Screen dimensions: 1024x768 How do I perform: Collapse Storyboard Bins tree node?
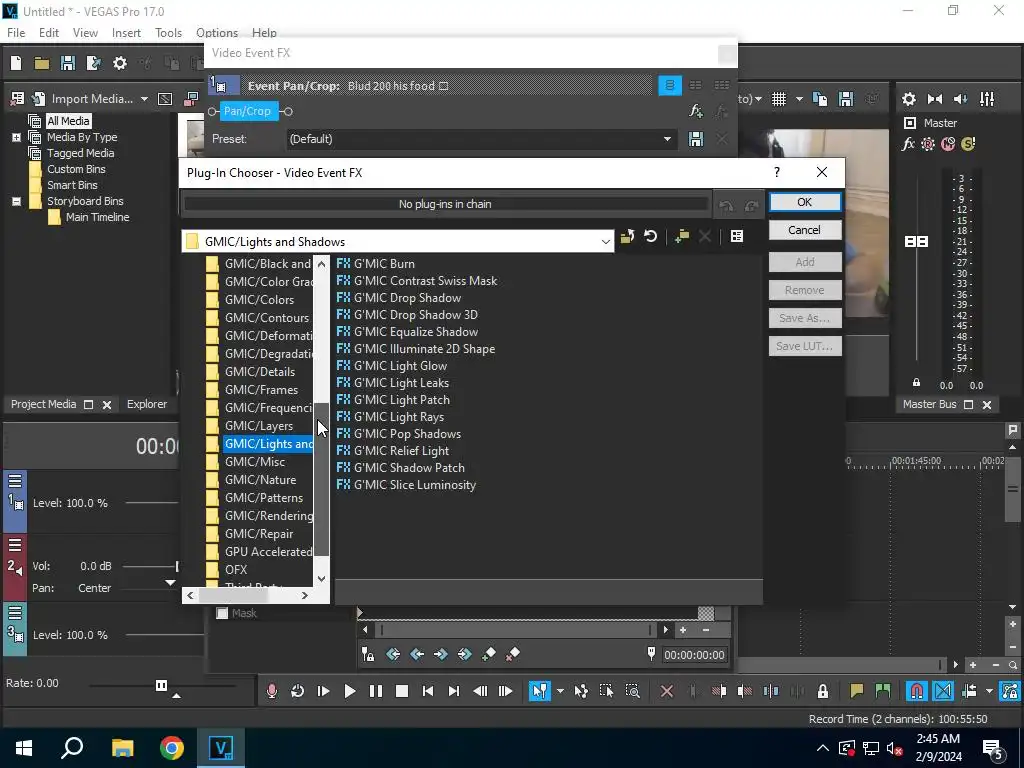(16, 201)
